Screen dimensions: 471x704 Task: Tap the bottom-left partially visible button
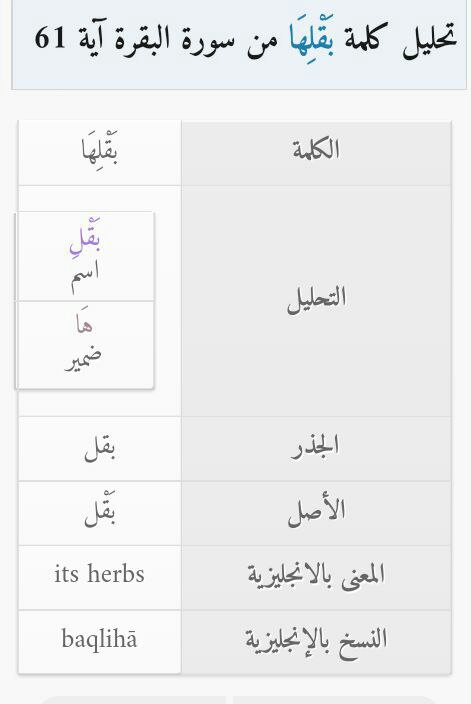(132, 700)
